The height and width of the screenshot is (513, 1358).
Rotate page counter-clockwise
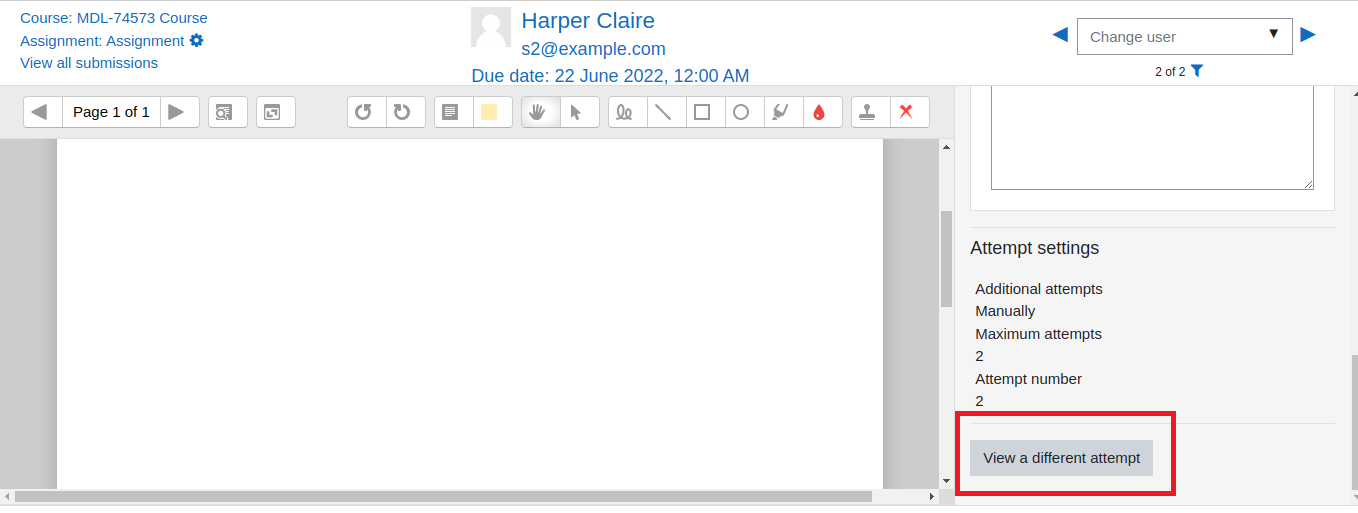[x=366, y=112]
